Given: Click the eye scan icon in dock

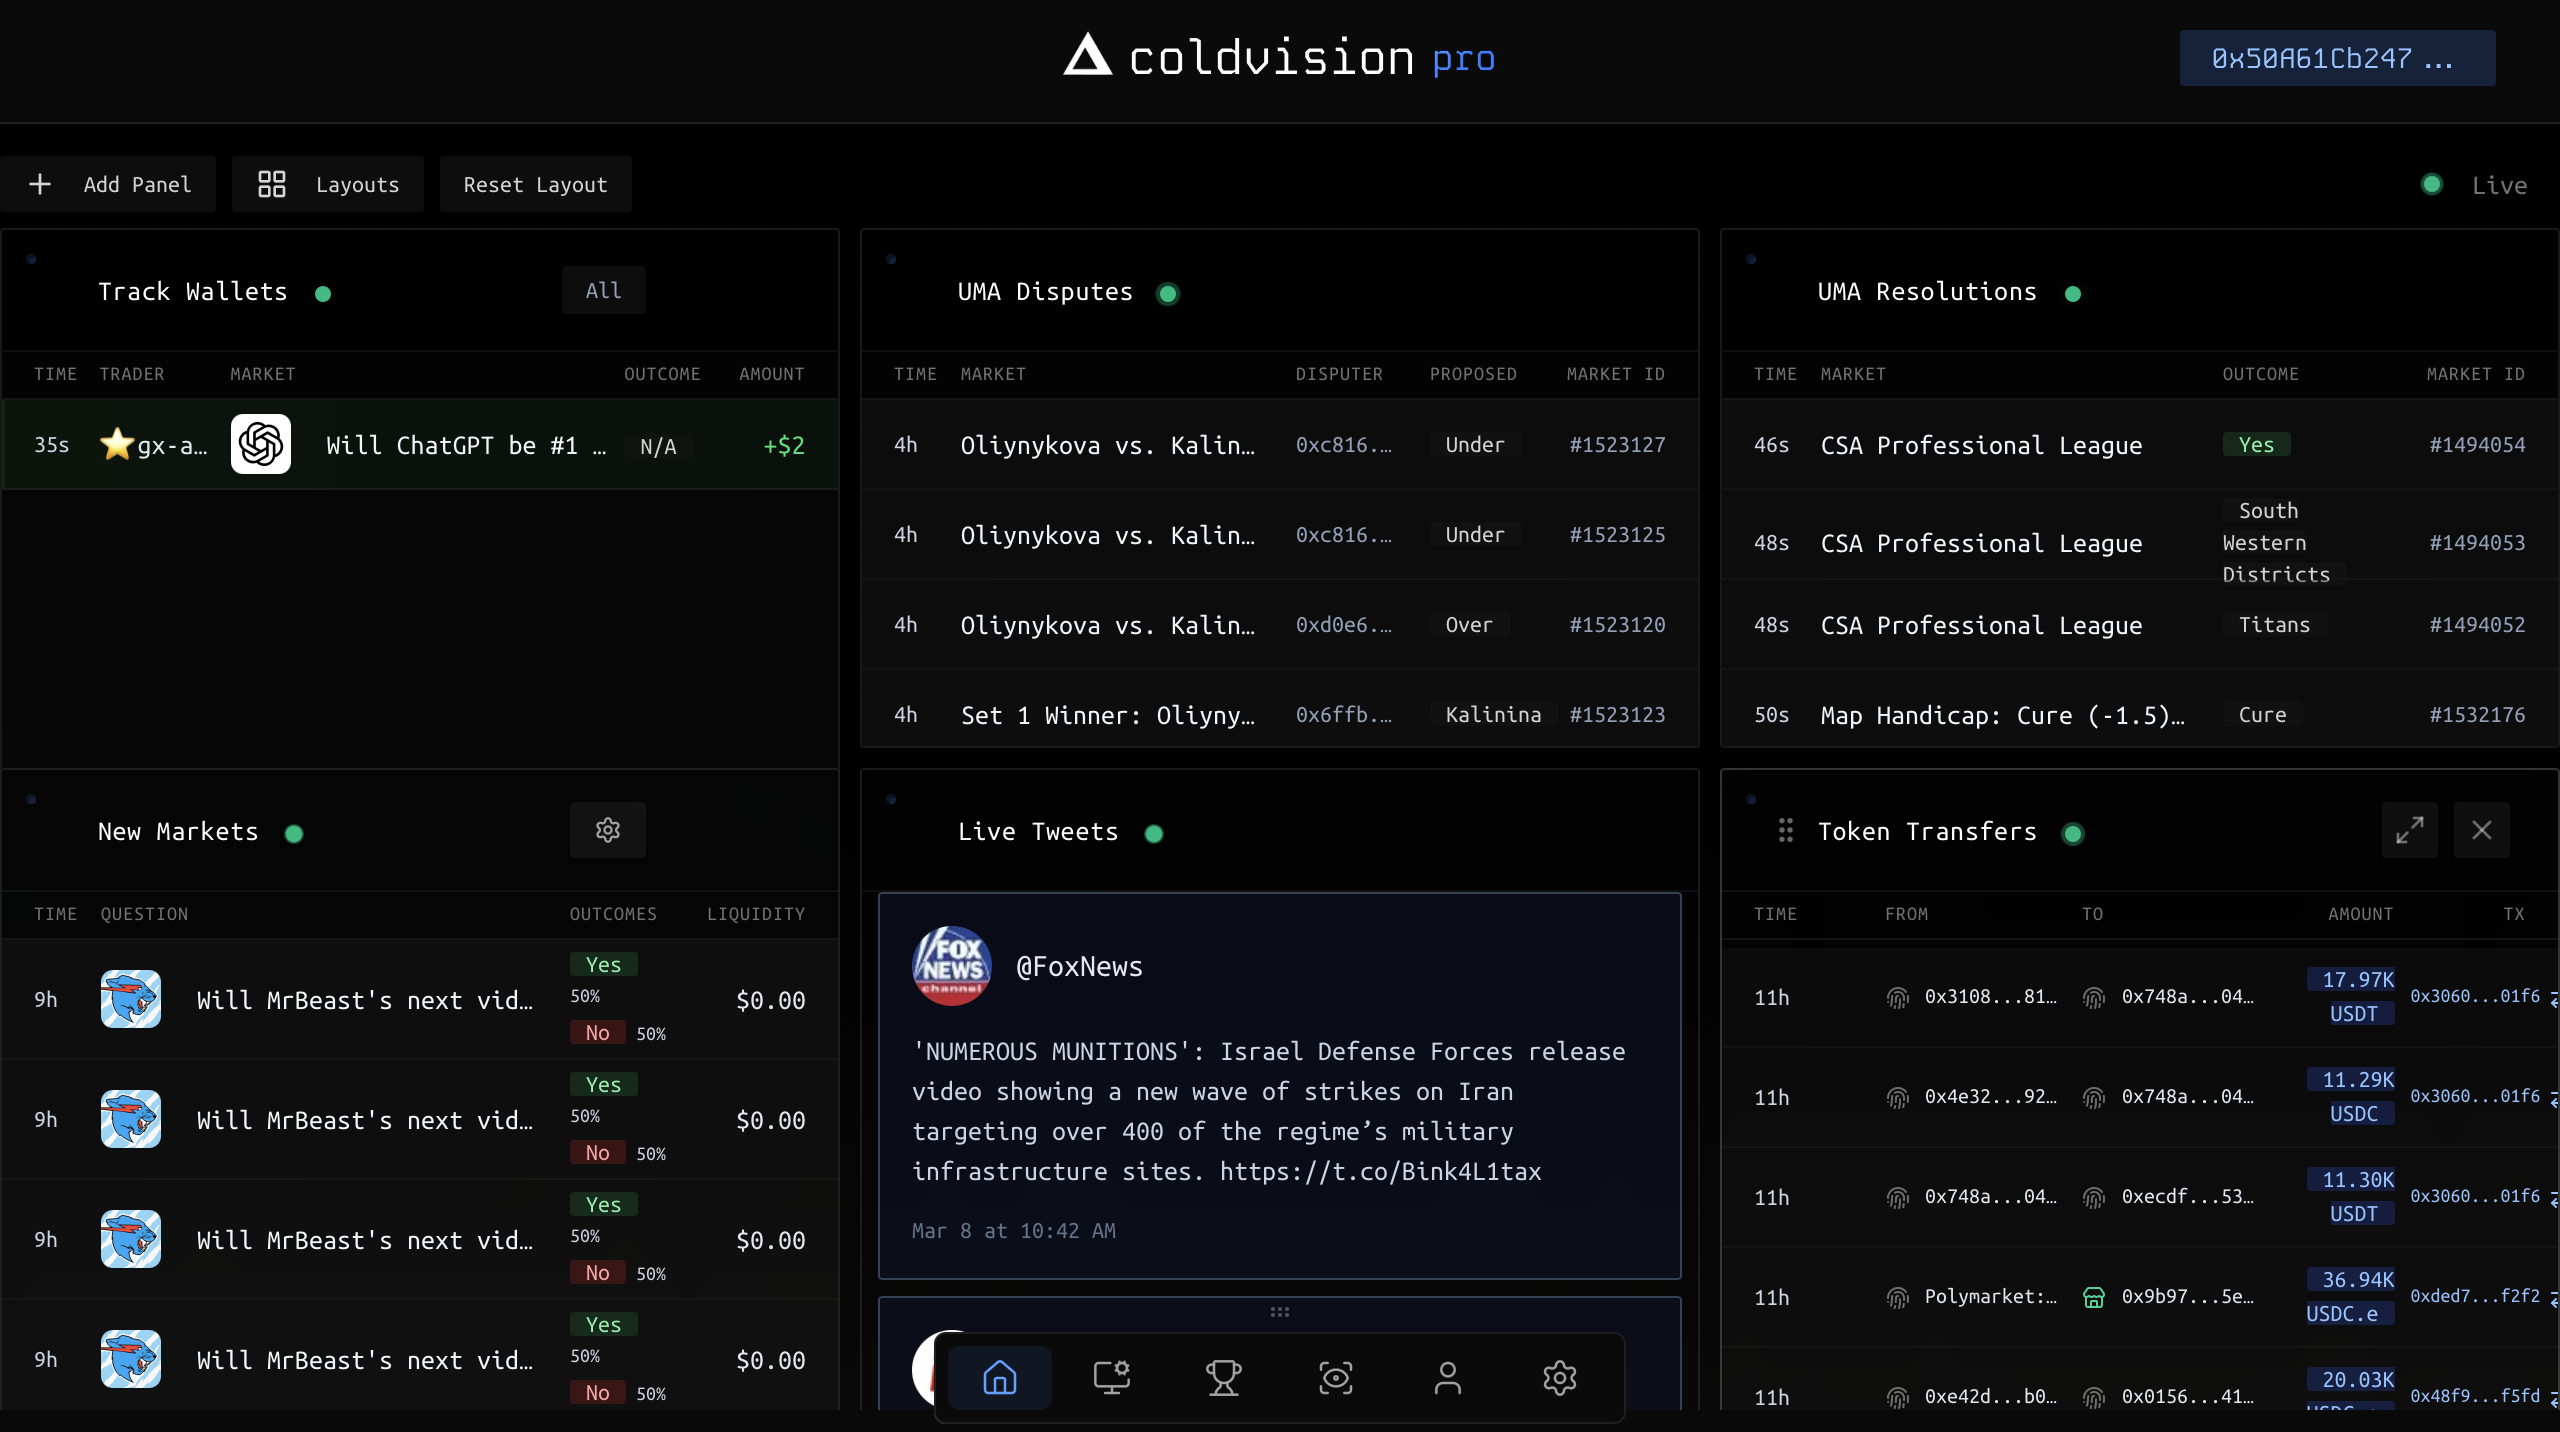Looking at the screenshot, I should click(x=1335, y=1377).
